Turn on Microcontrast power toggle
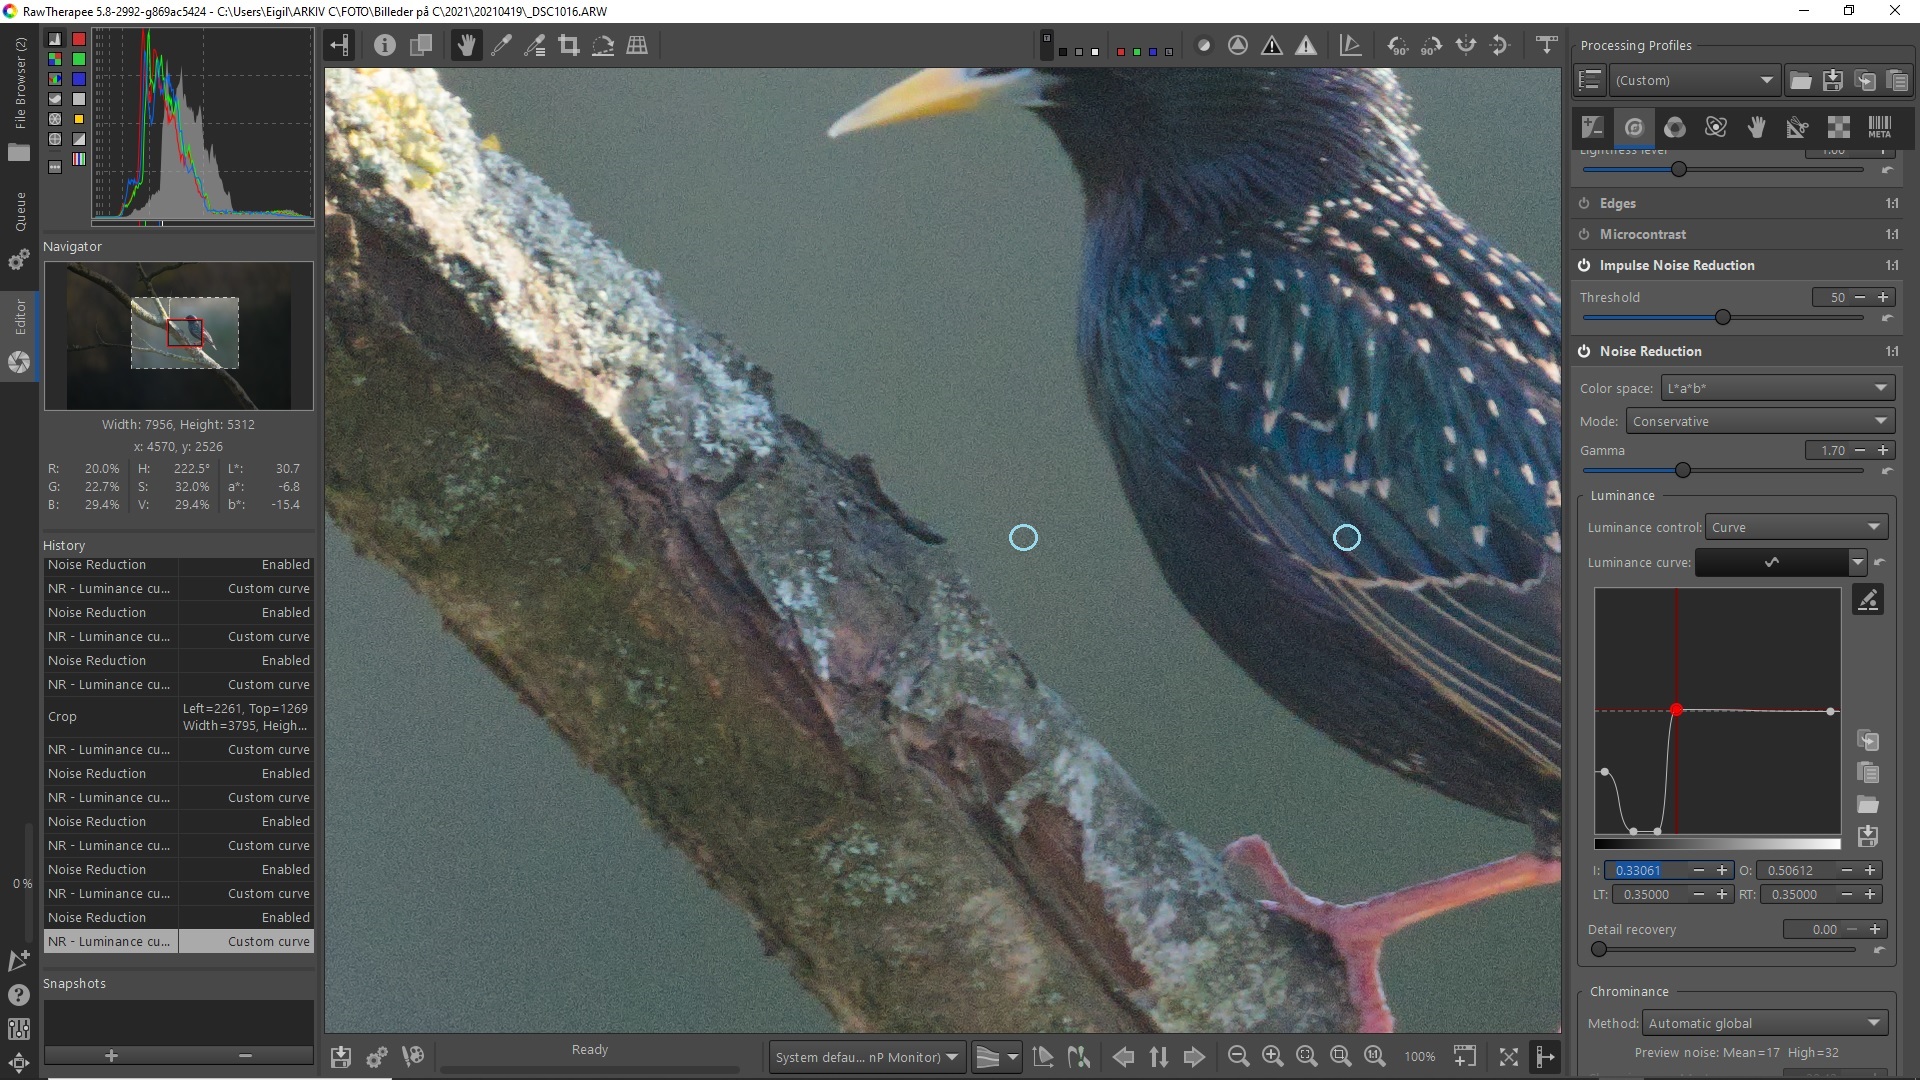The image size is (1920, 1080). click(1584, 235)
